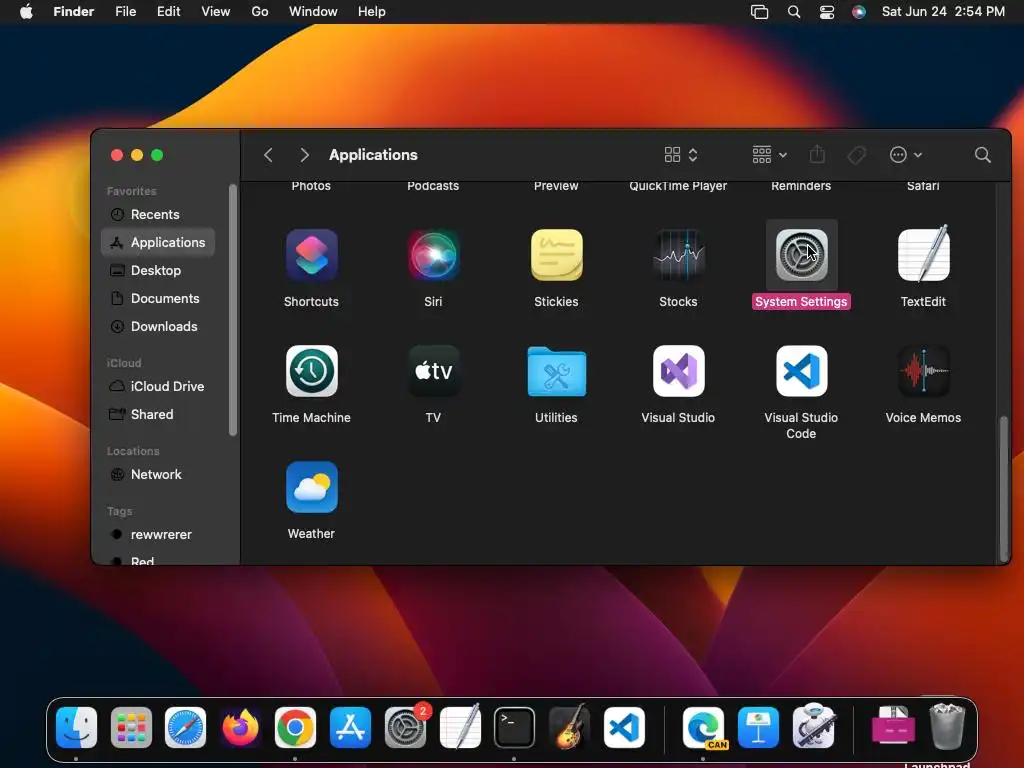Screen dimensions: 1024x768
Task: Click the date and time in menu bar
Action: point(943,11)
